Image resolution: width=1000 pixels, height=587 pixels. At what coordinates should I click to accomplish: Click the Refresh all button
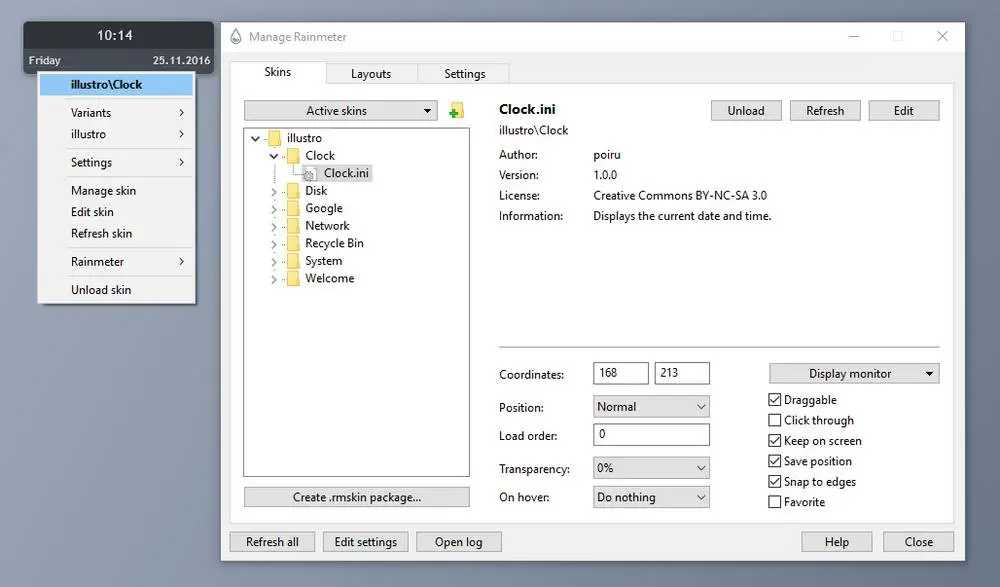pos(272,542)
